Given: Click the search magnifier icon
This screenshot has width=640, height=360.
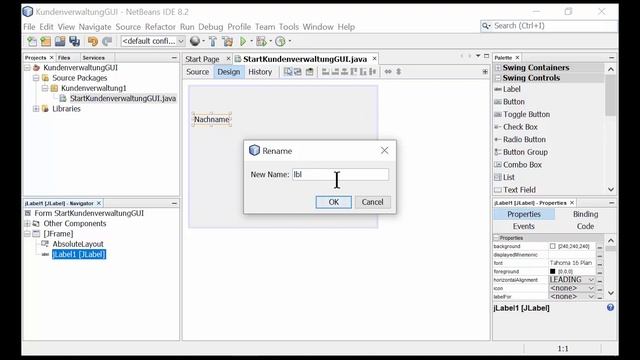Looking at the screenshot, I should point(486,26).
